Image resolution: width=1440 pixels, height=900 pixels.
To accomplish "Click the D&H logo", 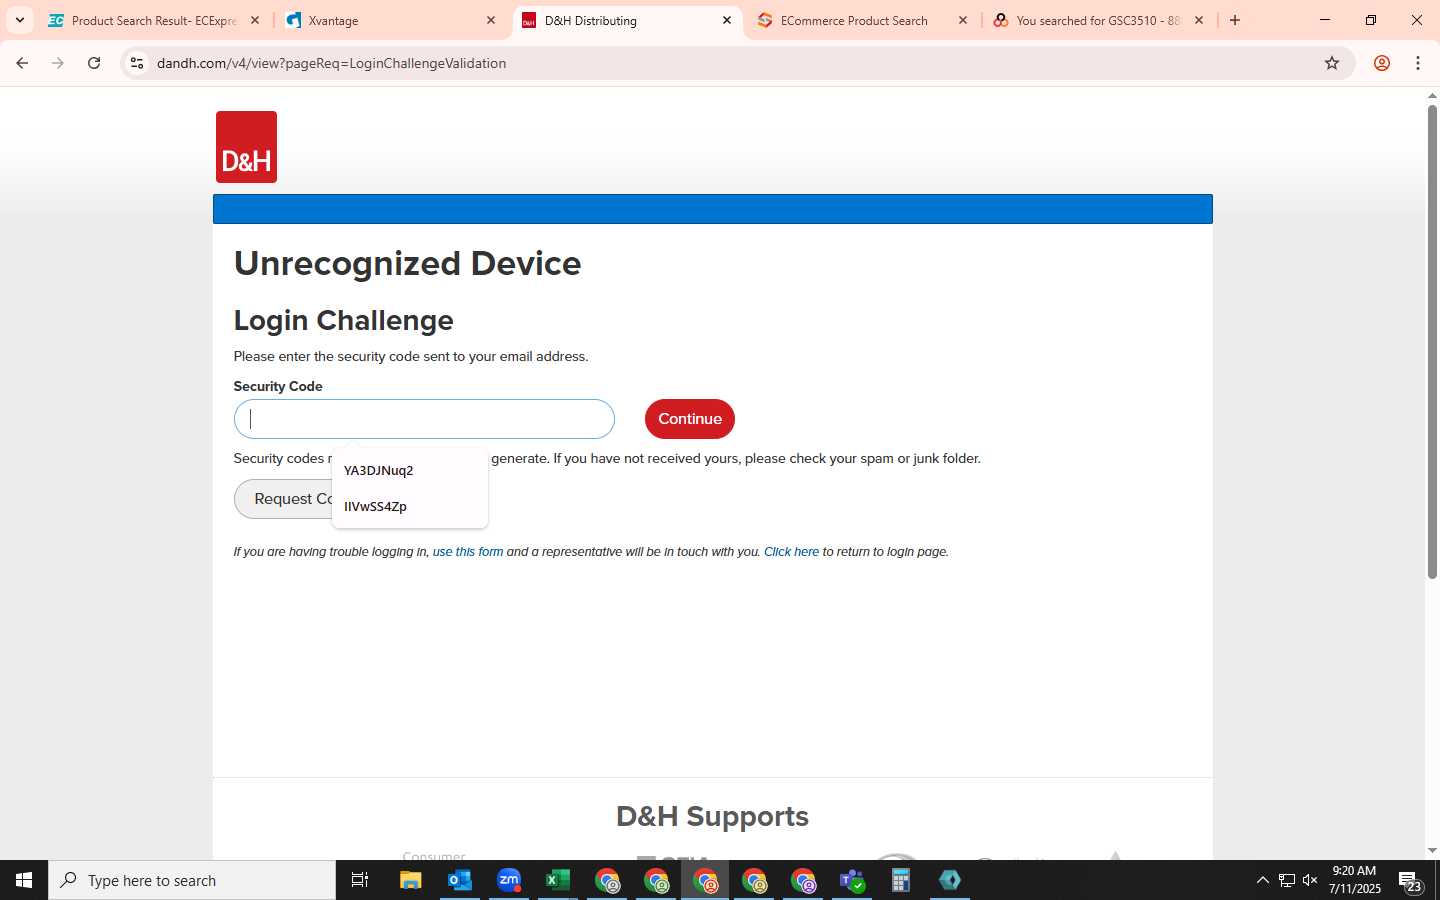I will click(246, 147).
